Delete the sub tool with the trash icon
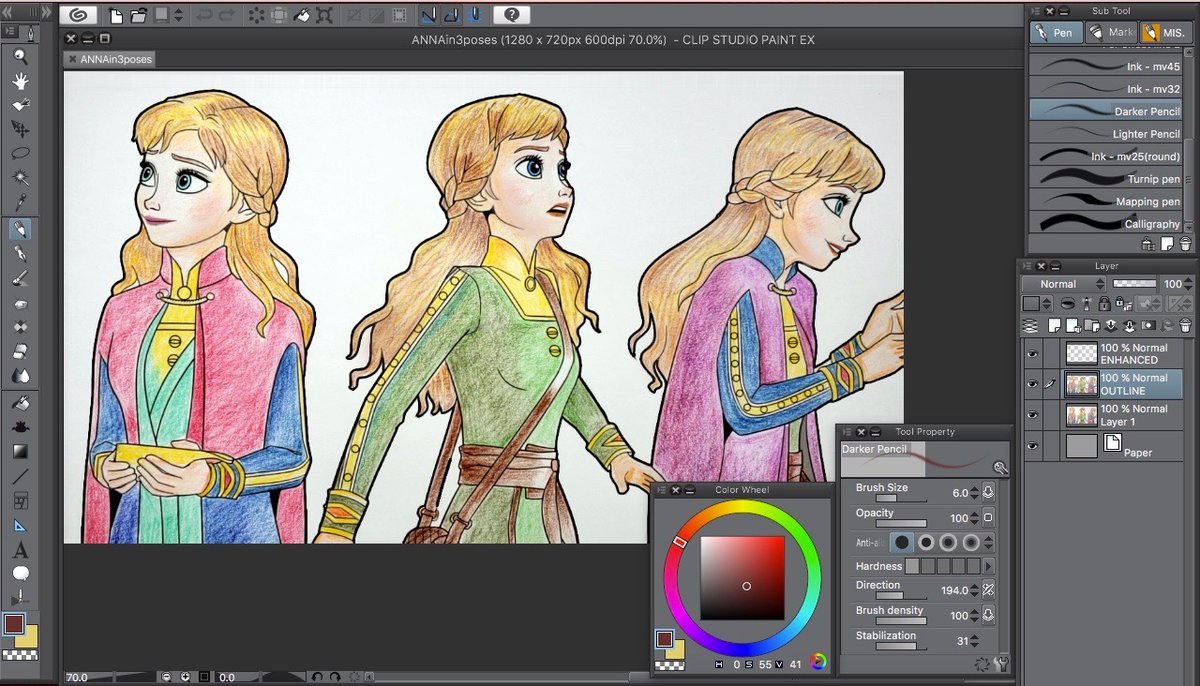Image resolution: width=1200 pixels, height=686 pixels. [1185, 243]
